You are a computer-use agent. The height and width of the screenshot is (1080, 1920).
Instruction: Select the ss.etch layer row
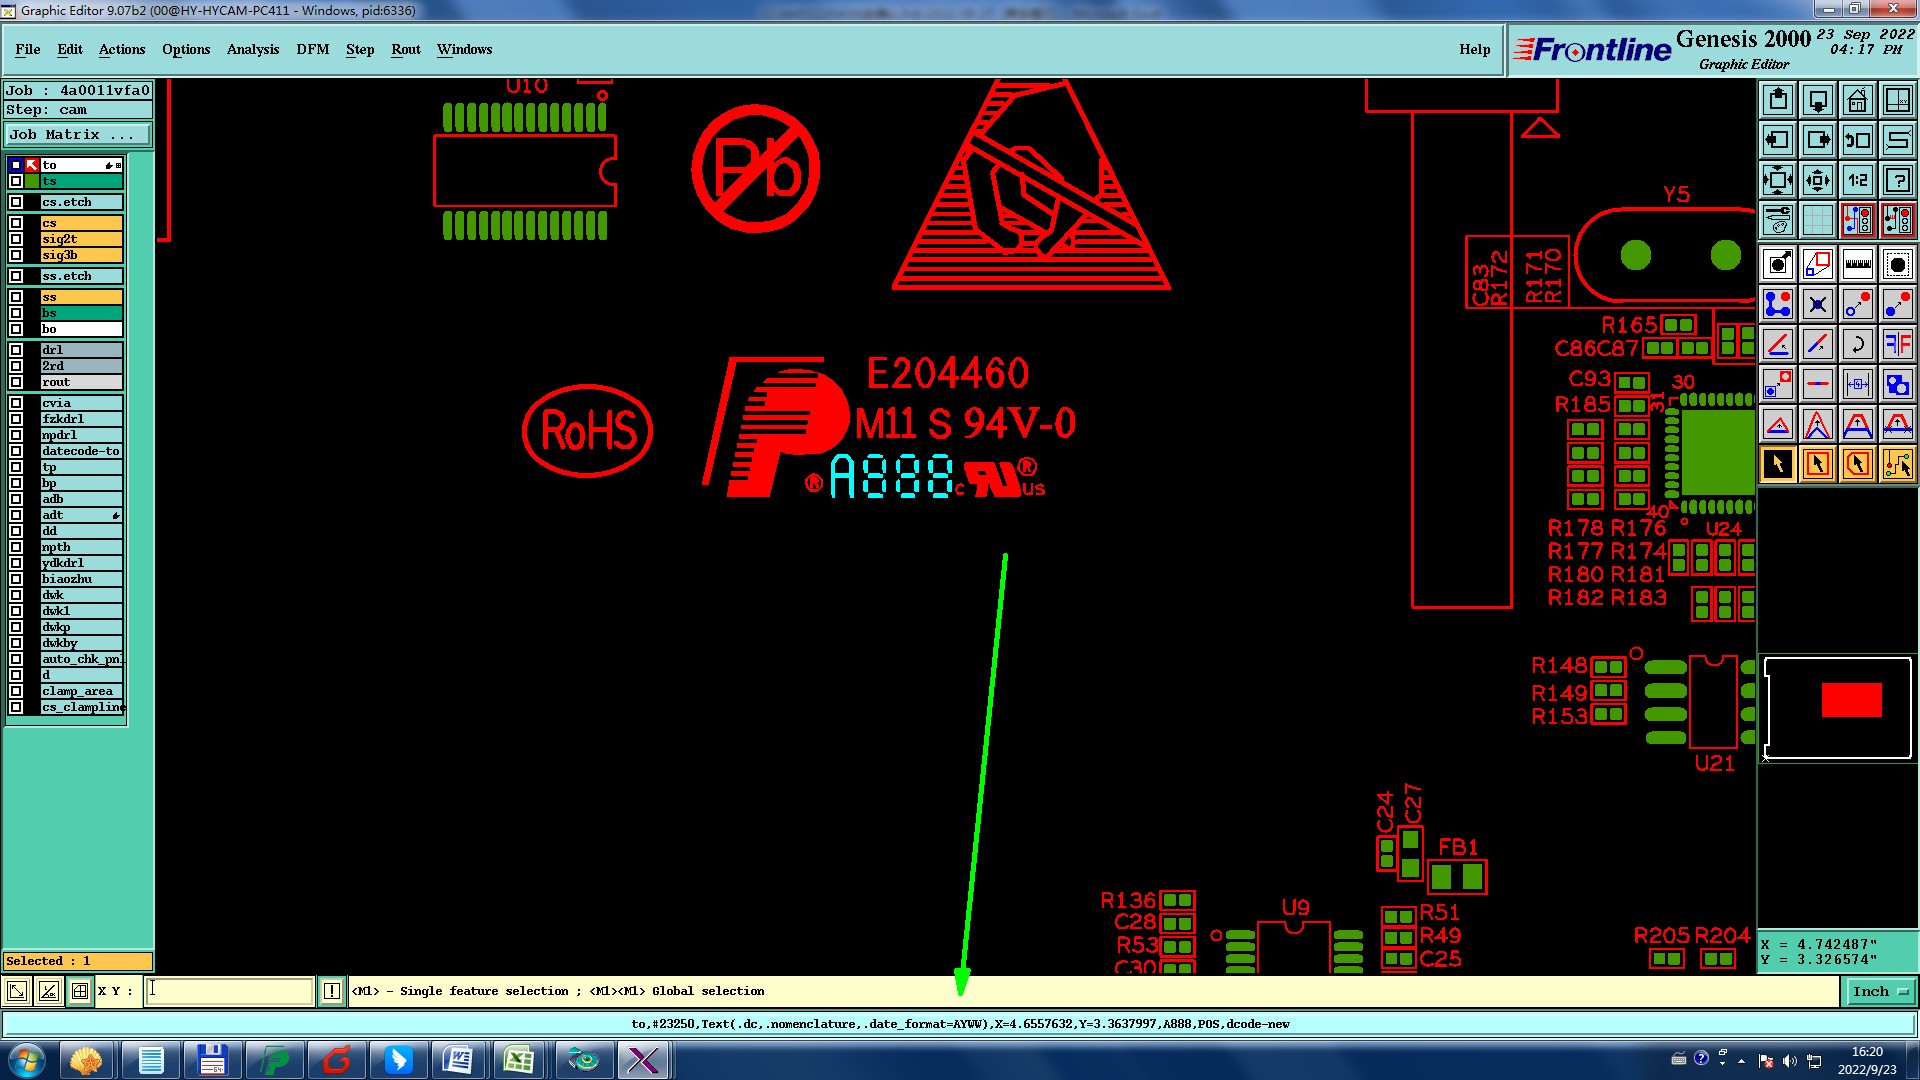(81, 276)
